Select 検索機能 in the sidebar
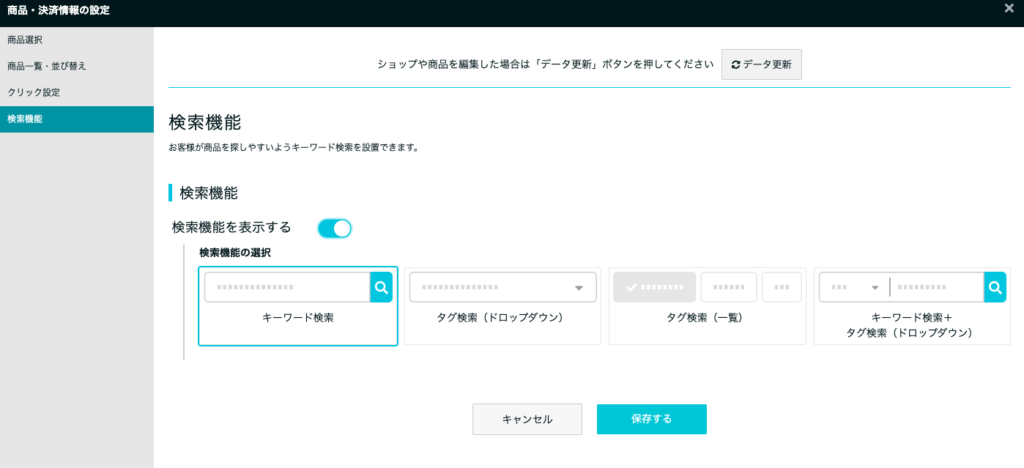Viewport: 1024px width, 468px height. pos(25,119)
